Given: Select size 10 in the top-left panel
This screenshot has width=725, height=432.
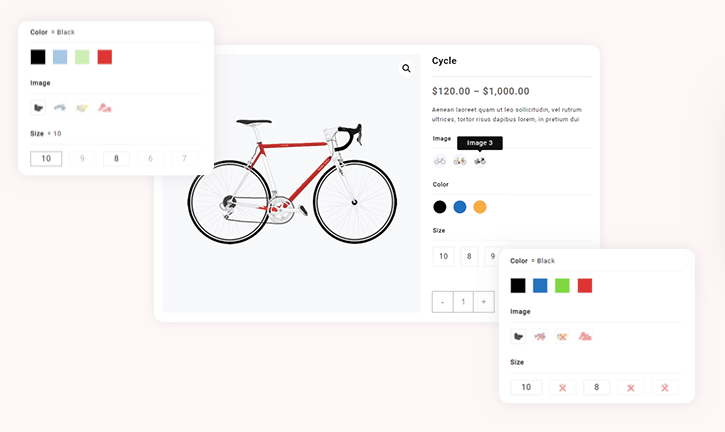Looking at the screenshot, I should coord(46,158).
